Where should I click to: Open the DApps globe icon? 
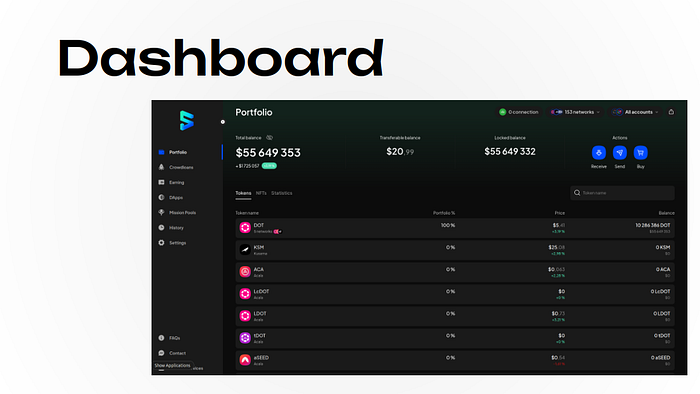point(161,197)
